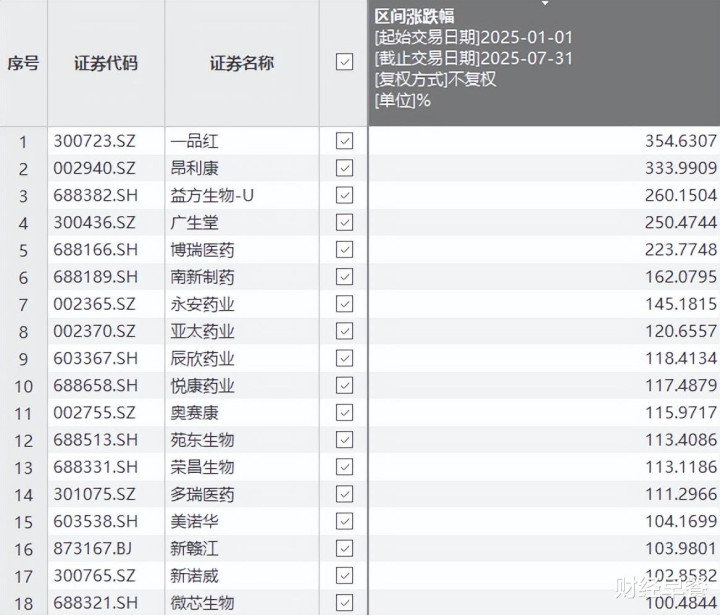The height and width of the screenshot is (615, 720).
Task: Select stock code 002755.SZ
Action: (x=95, y=412)
